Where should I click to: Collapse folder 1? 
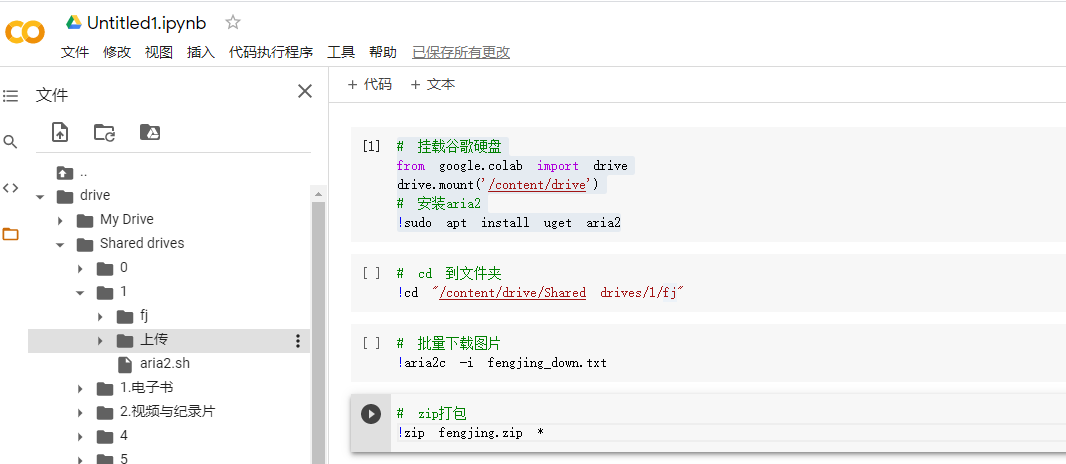point(80,293)
